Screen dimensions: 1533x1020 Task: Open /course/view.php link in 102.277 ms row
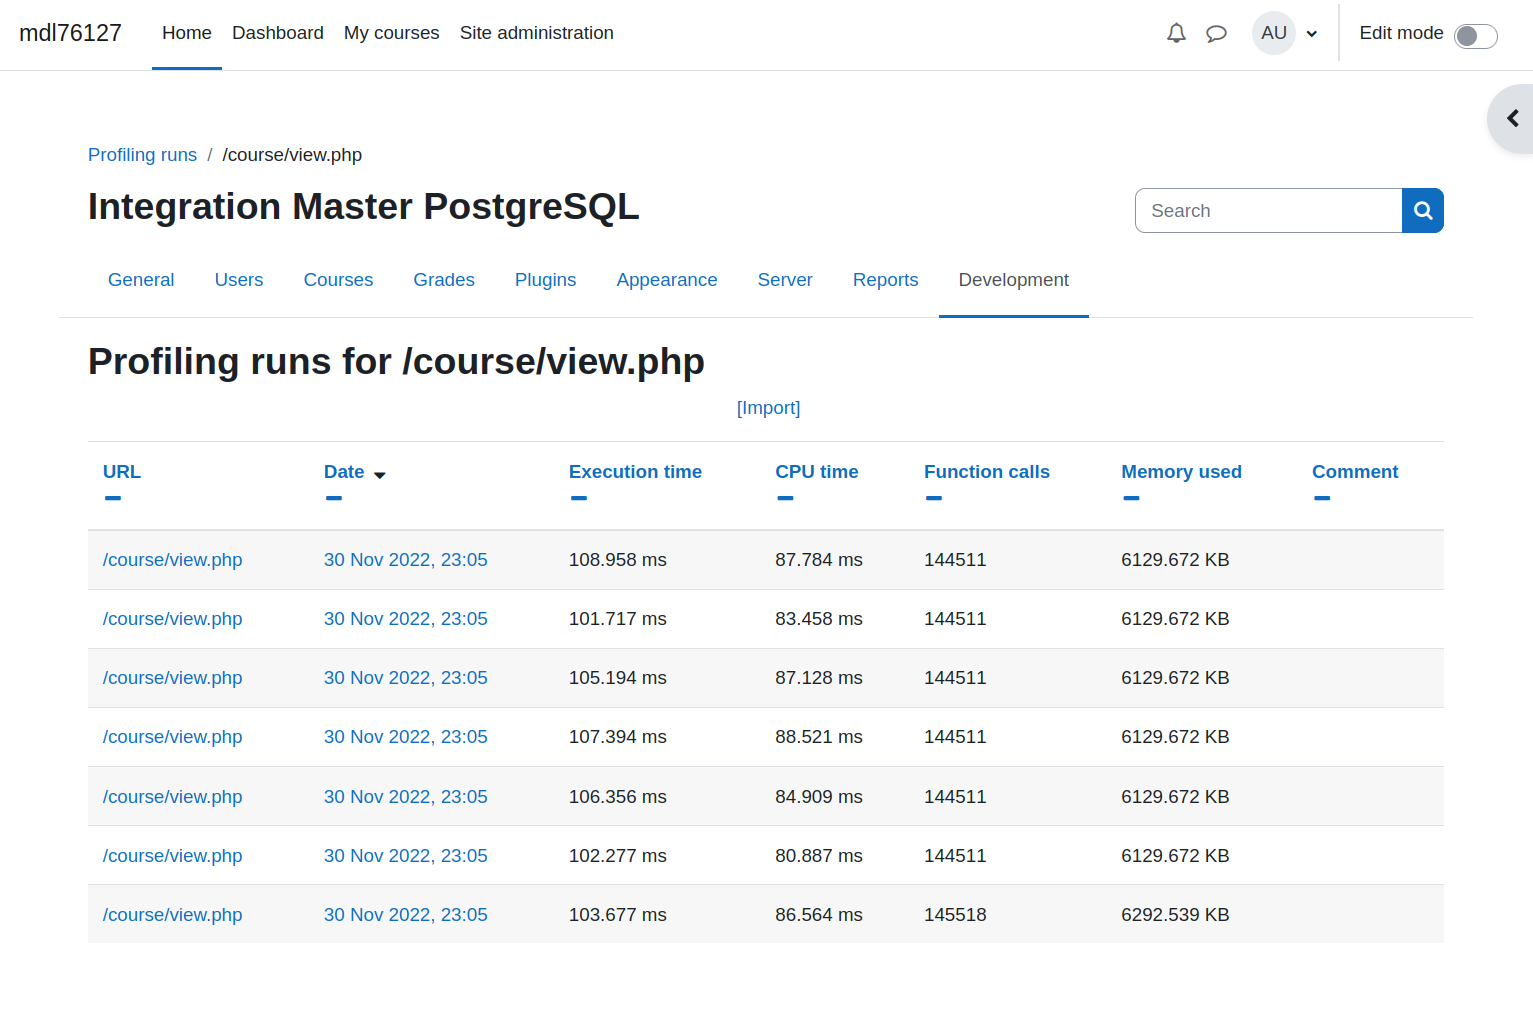click(173, 856)
